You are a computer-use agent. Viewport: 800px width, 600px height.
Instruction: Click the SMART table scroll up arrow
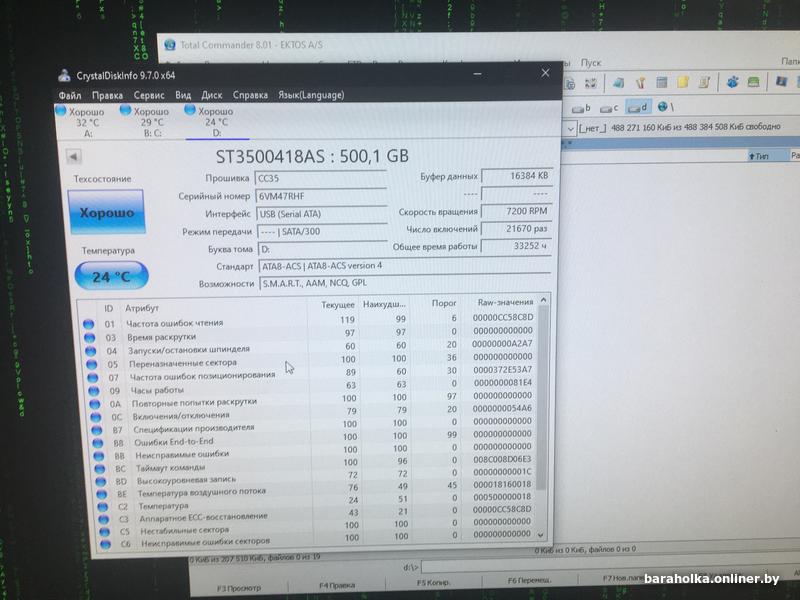point(543,300)
